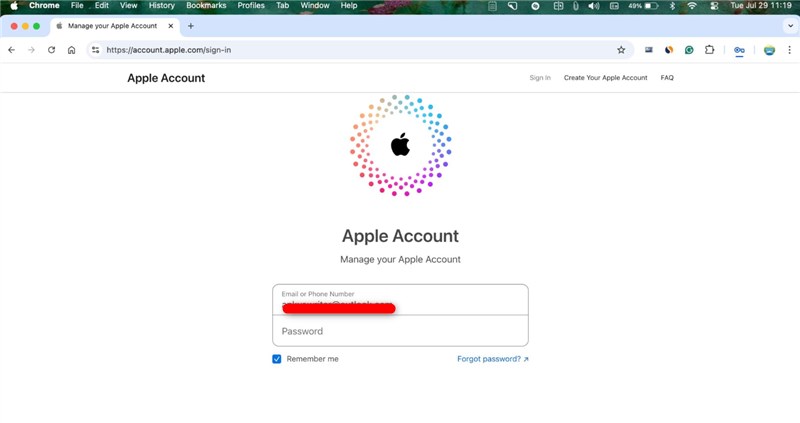Open the password manager extension icon
800x423 pixels.
739,50
